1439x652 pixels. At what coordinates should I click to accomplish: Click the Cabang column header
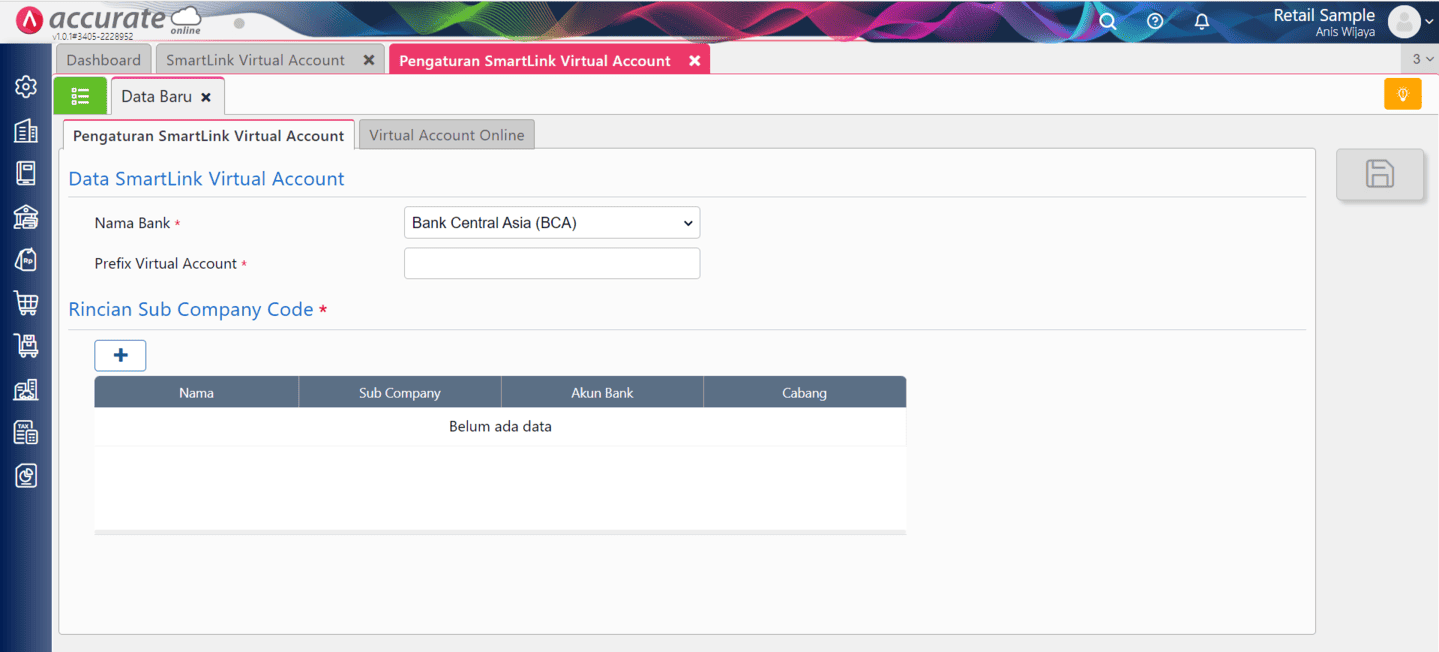805,393
